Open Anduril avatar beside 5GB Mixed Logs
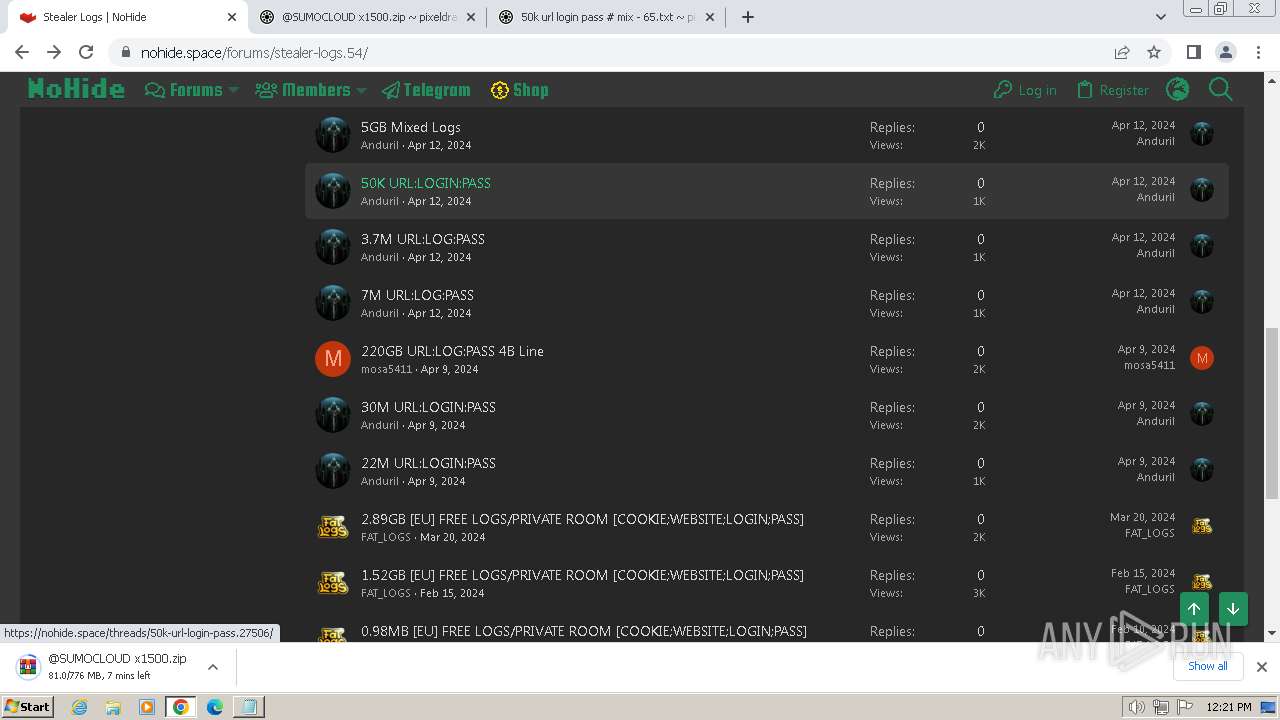 (333, 134)
